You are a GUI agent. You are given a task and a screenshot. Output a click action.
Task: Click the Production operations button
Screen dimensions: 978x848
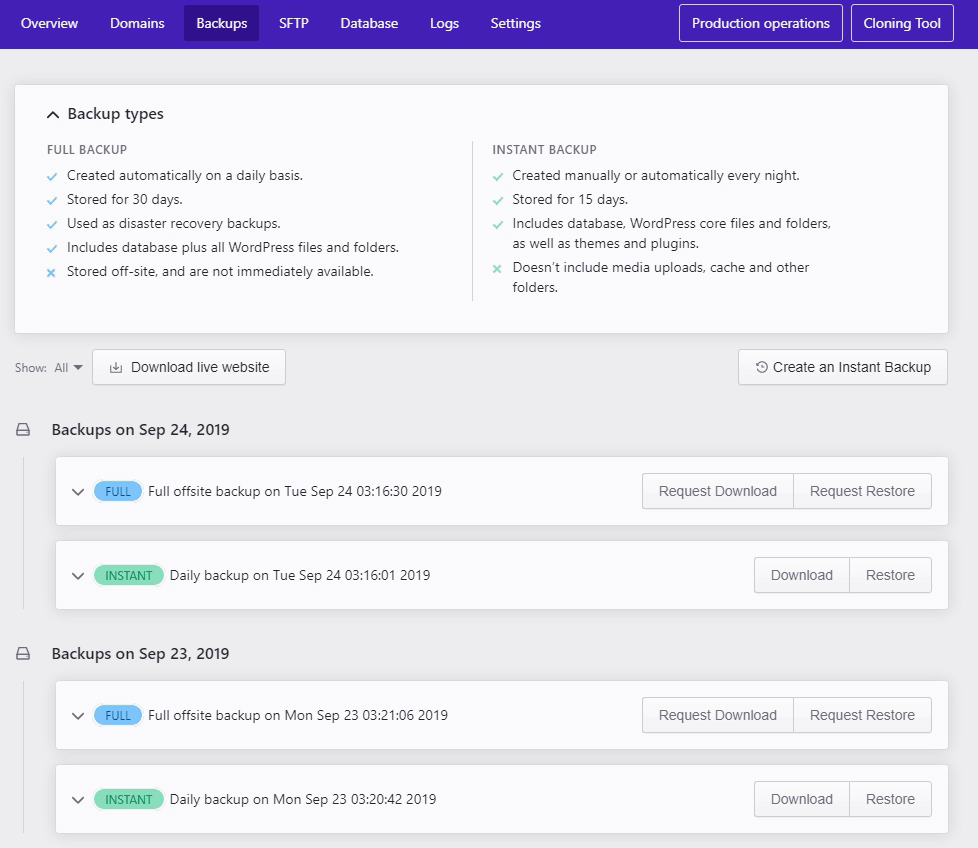click(760, 23)
